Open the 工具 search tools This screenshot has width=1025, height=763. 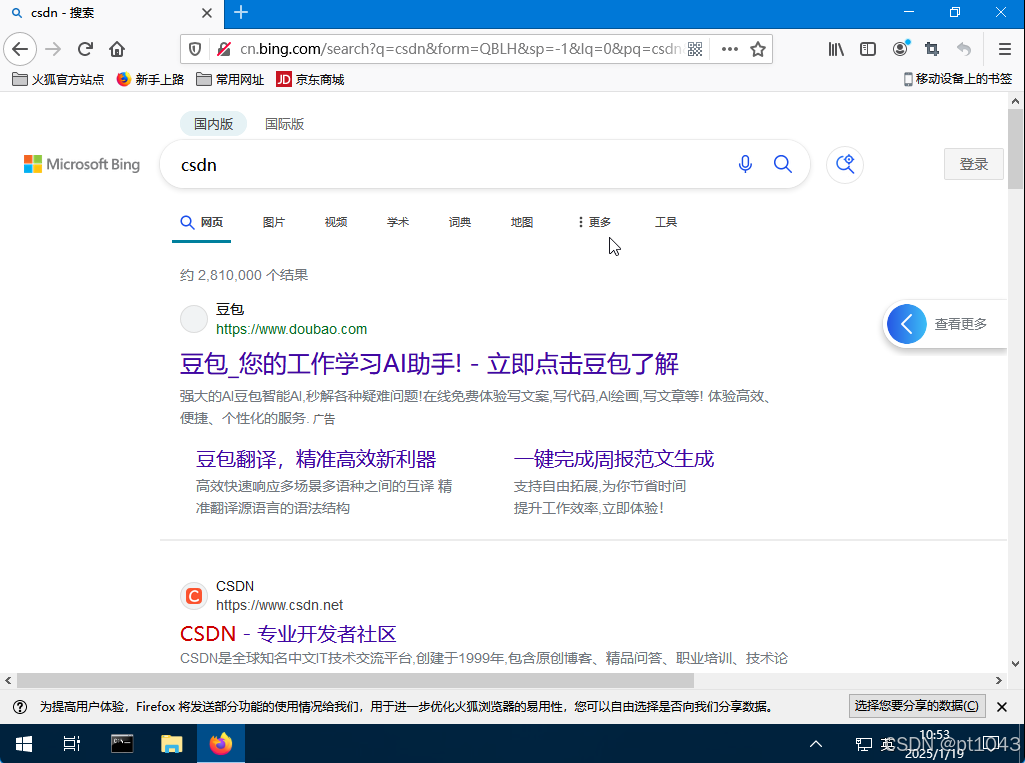tap(666, 222)
